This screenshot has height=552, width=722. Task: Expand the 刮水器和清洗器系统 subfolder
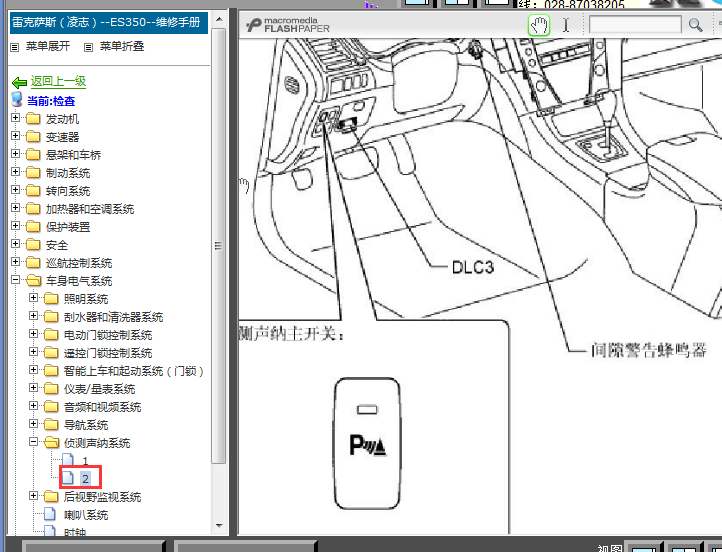[x=33, y=315]
